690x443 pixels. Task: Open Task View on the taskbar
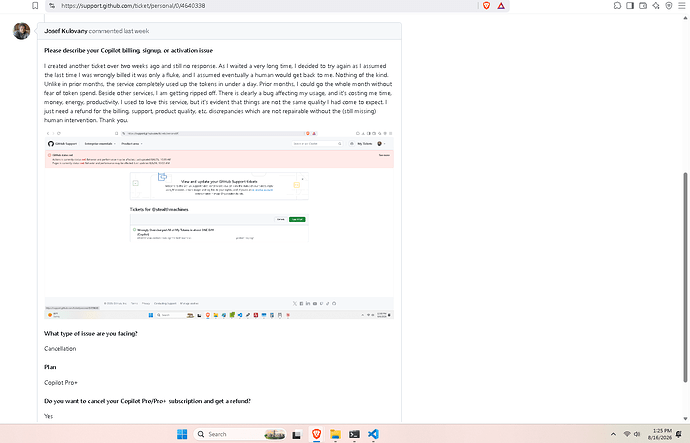click(x=297, y=435)
